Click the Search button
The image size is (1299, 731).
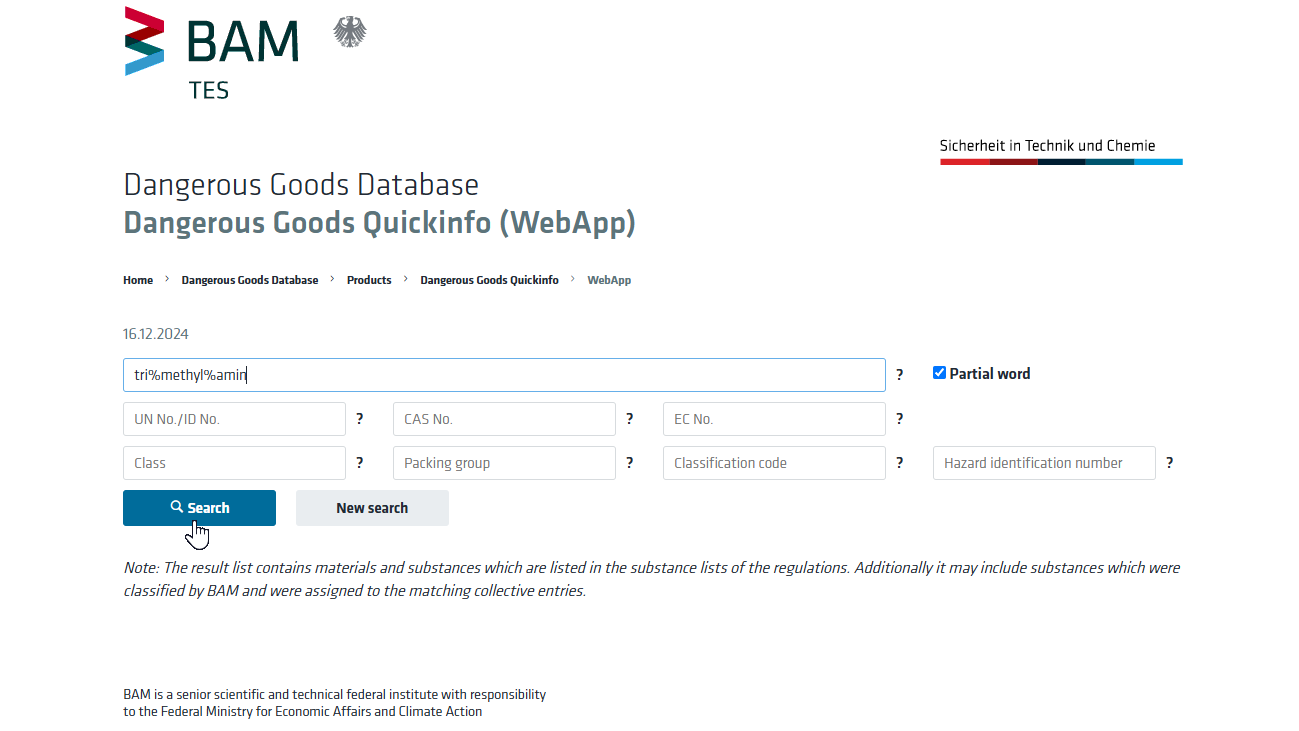point(199,508)
